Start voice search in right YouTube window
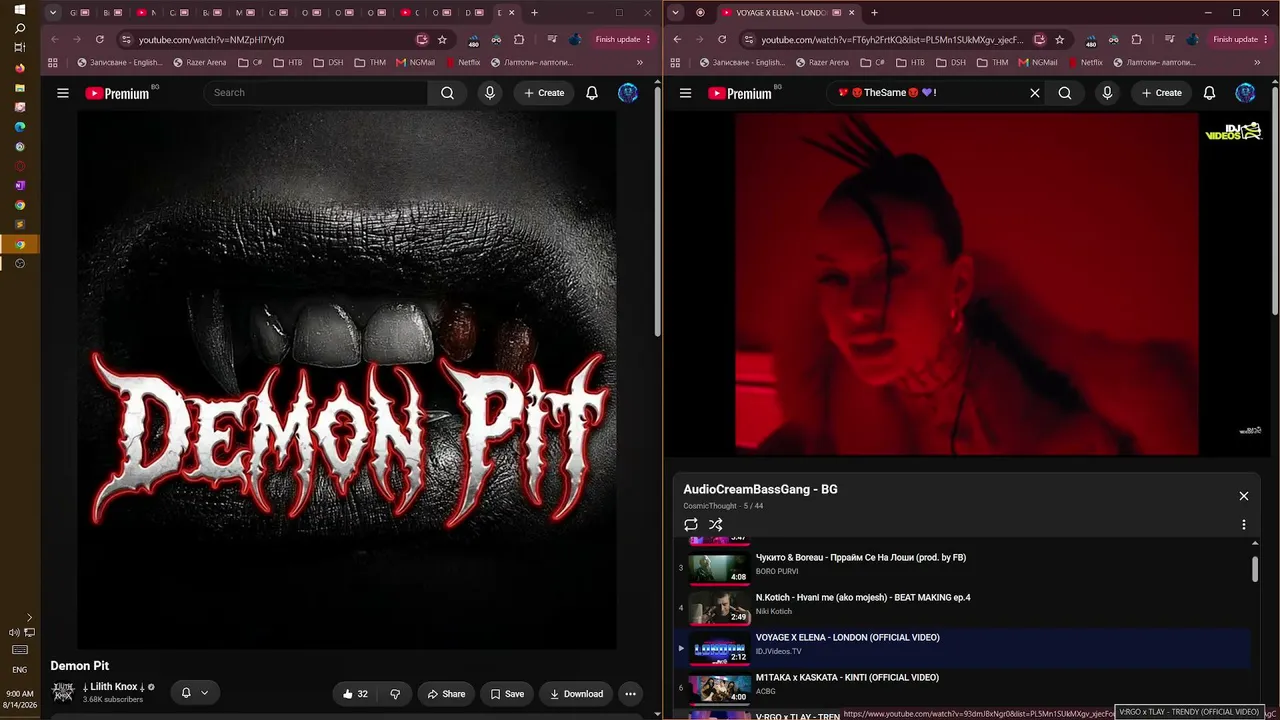Image resolution: width=1280 pixels, height=720 pixels. coord(1107,93)
